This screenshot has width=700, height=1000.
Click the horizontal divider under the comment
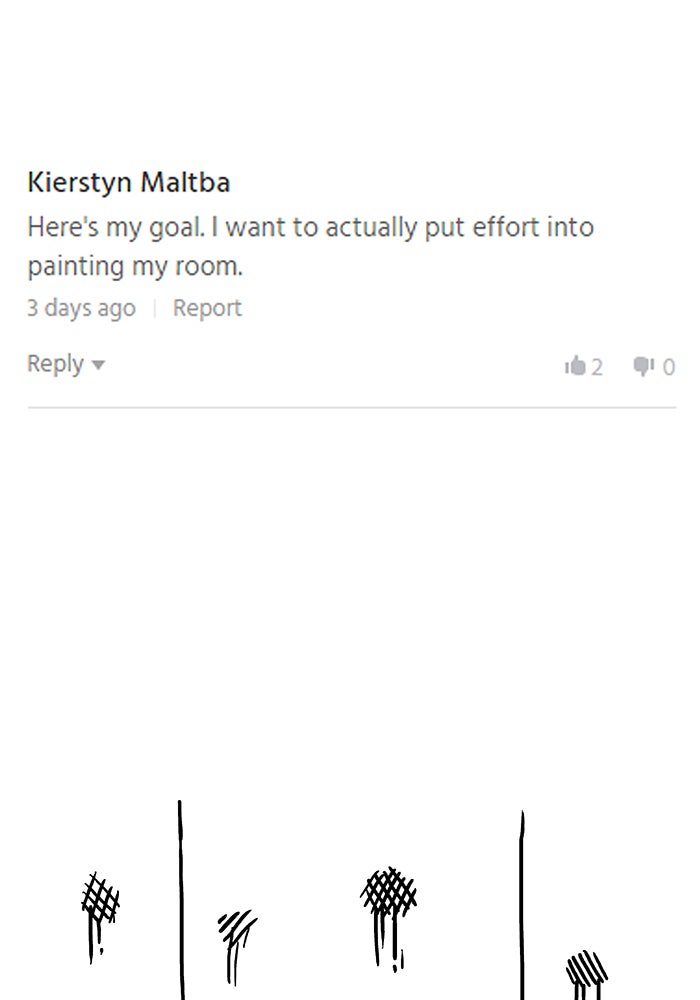point(351,407)
